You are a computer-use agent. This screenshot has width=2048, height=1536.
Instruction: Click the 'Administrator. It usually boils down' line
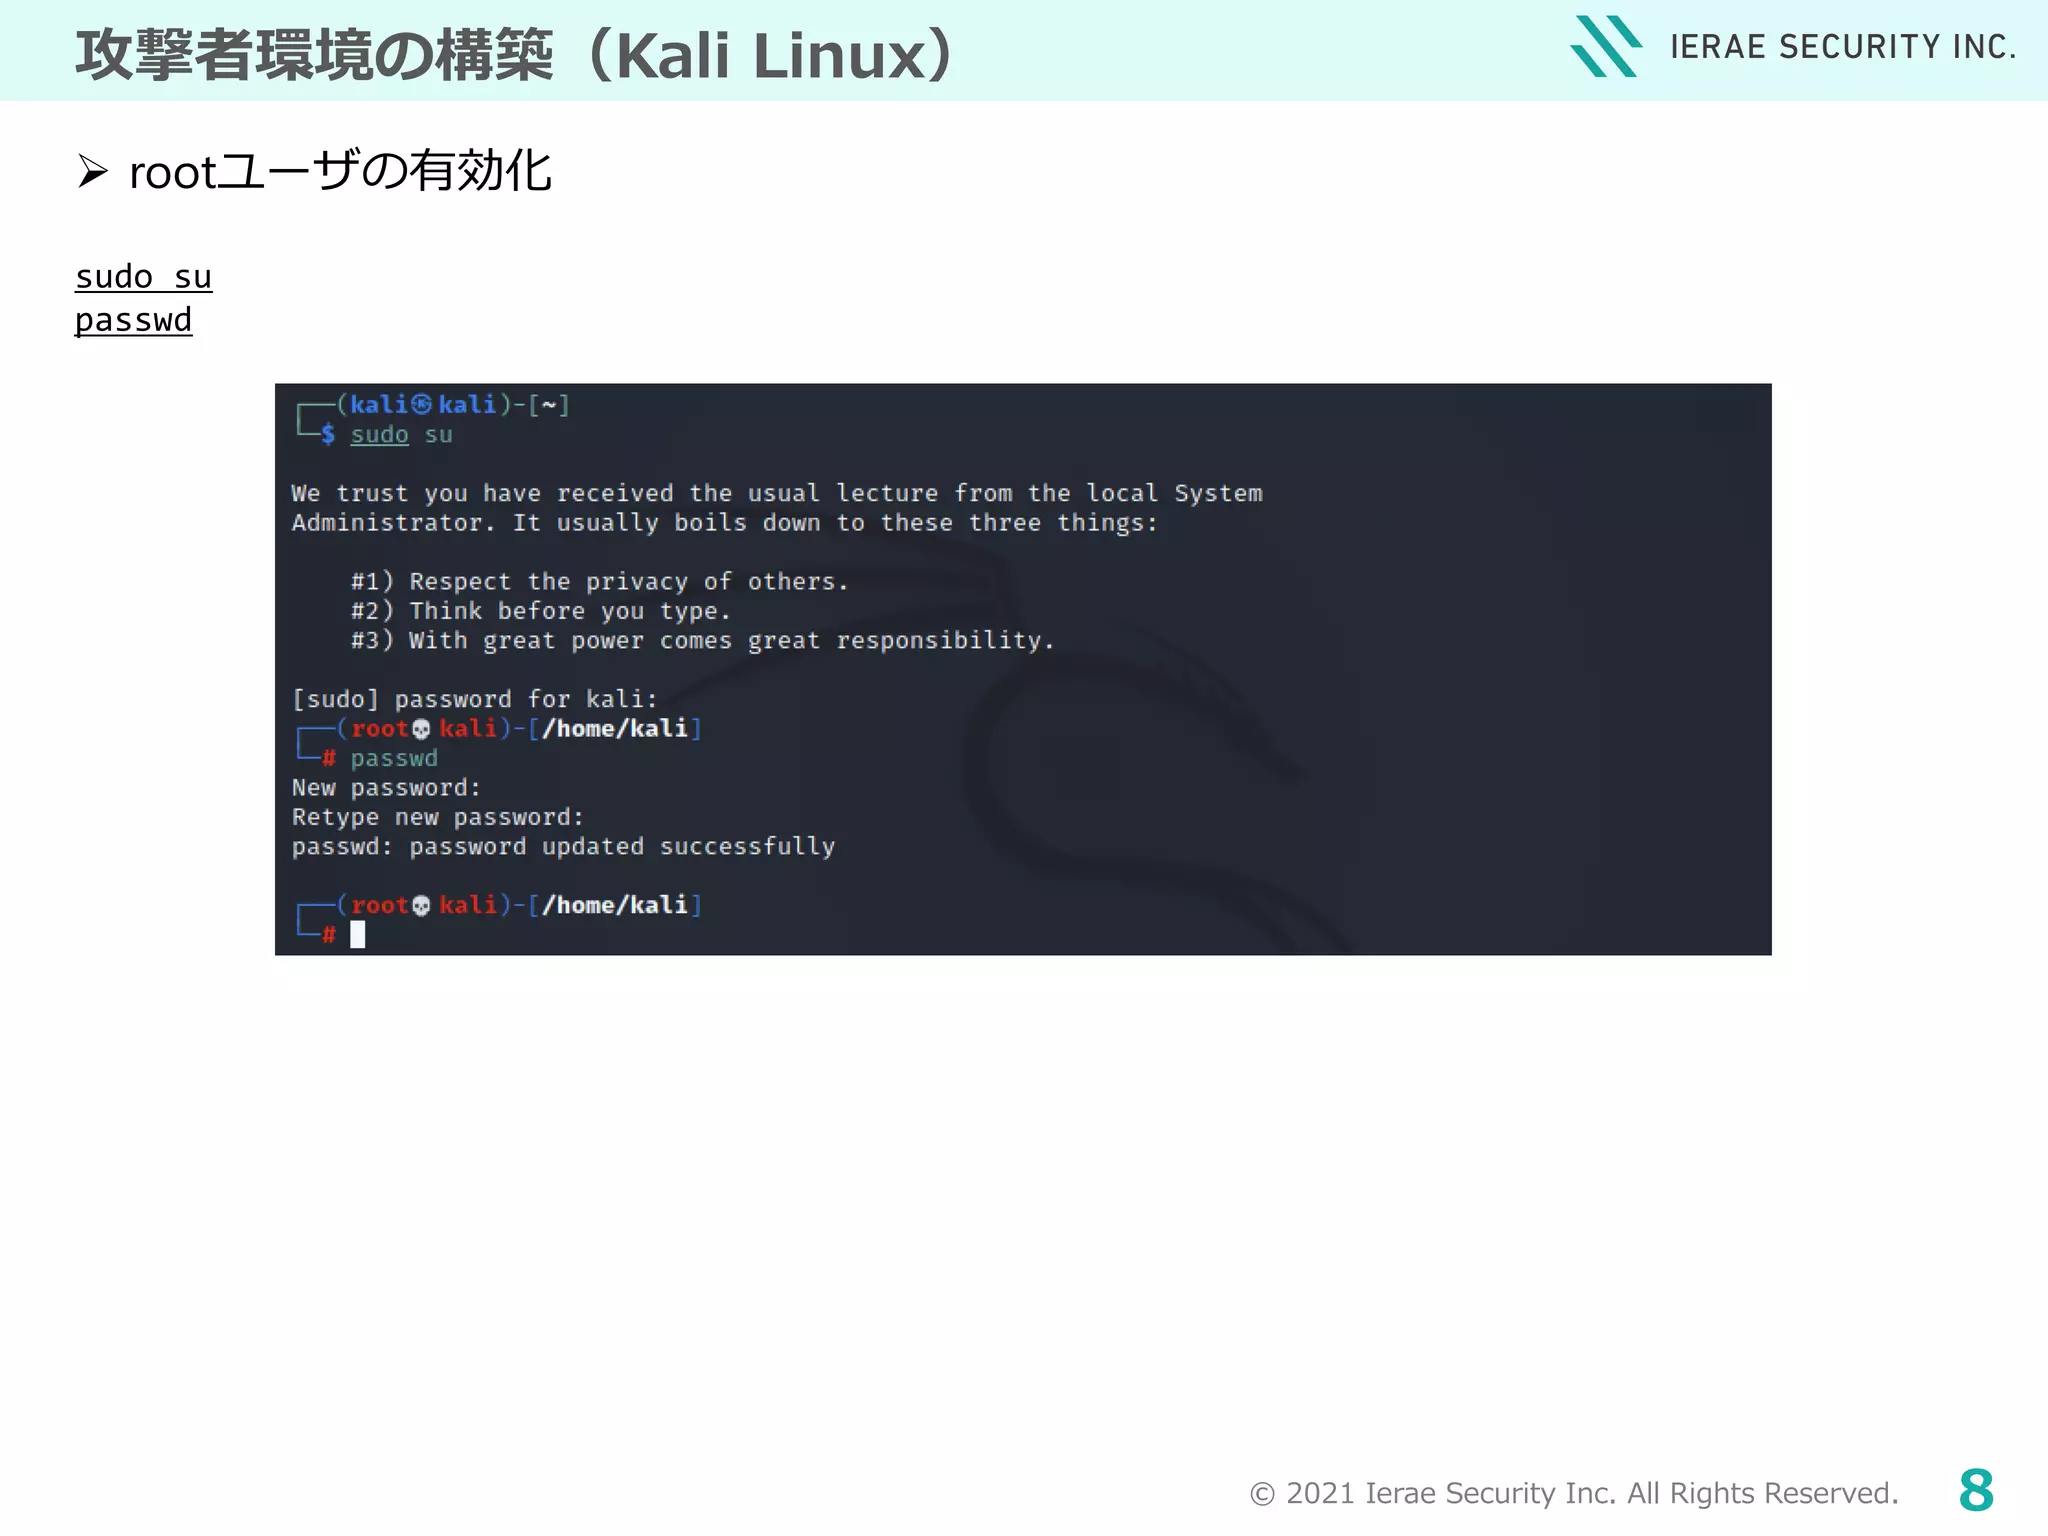point(724,523)
